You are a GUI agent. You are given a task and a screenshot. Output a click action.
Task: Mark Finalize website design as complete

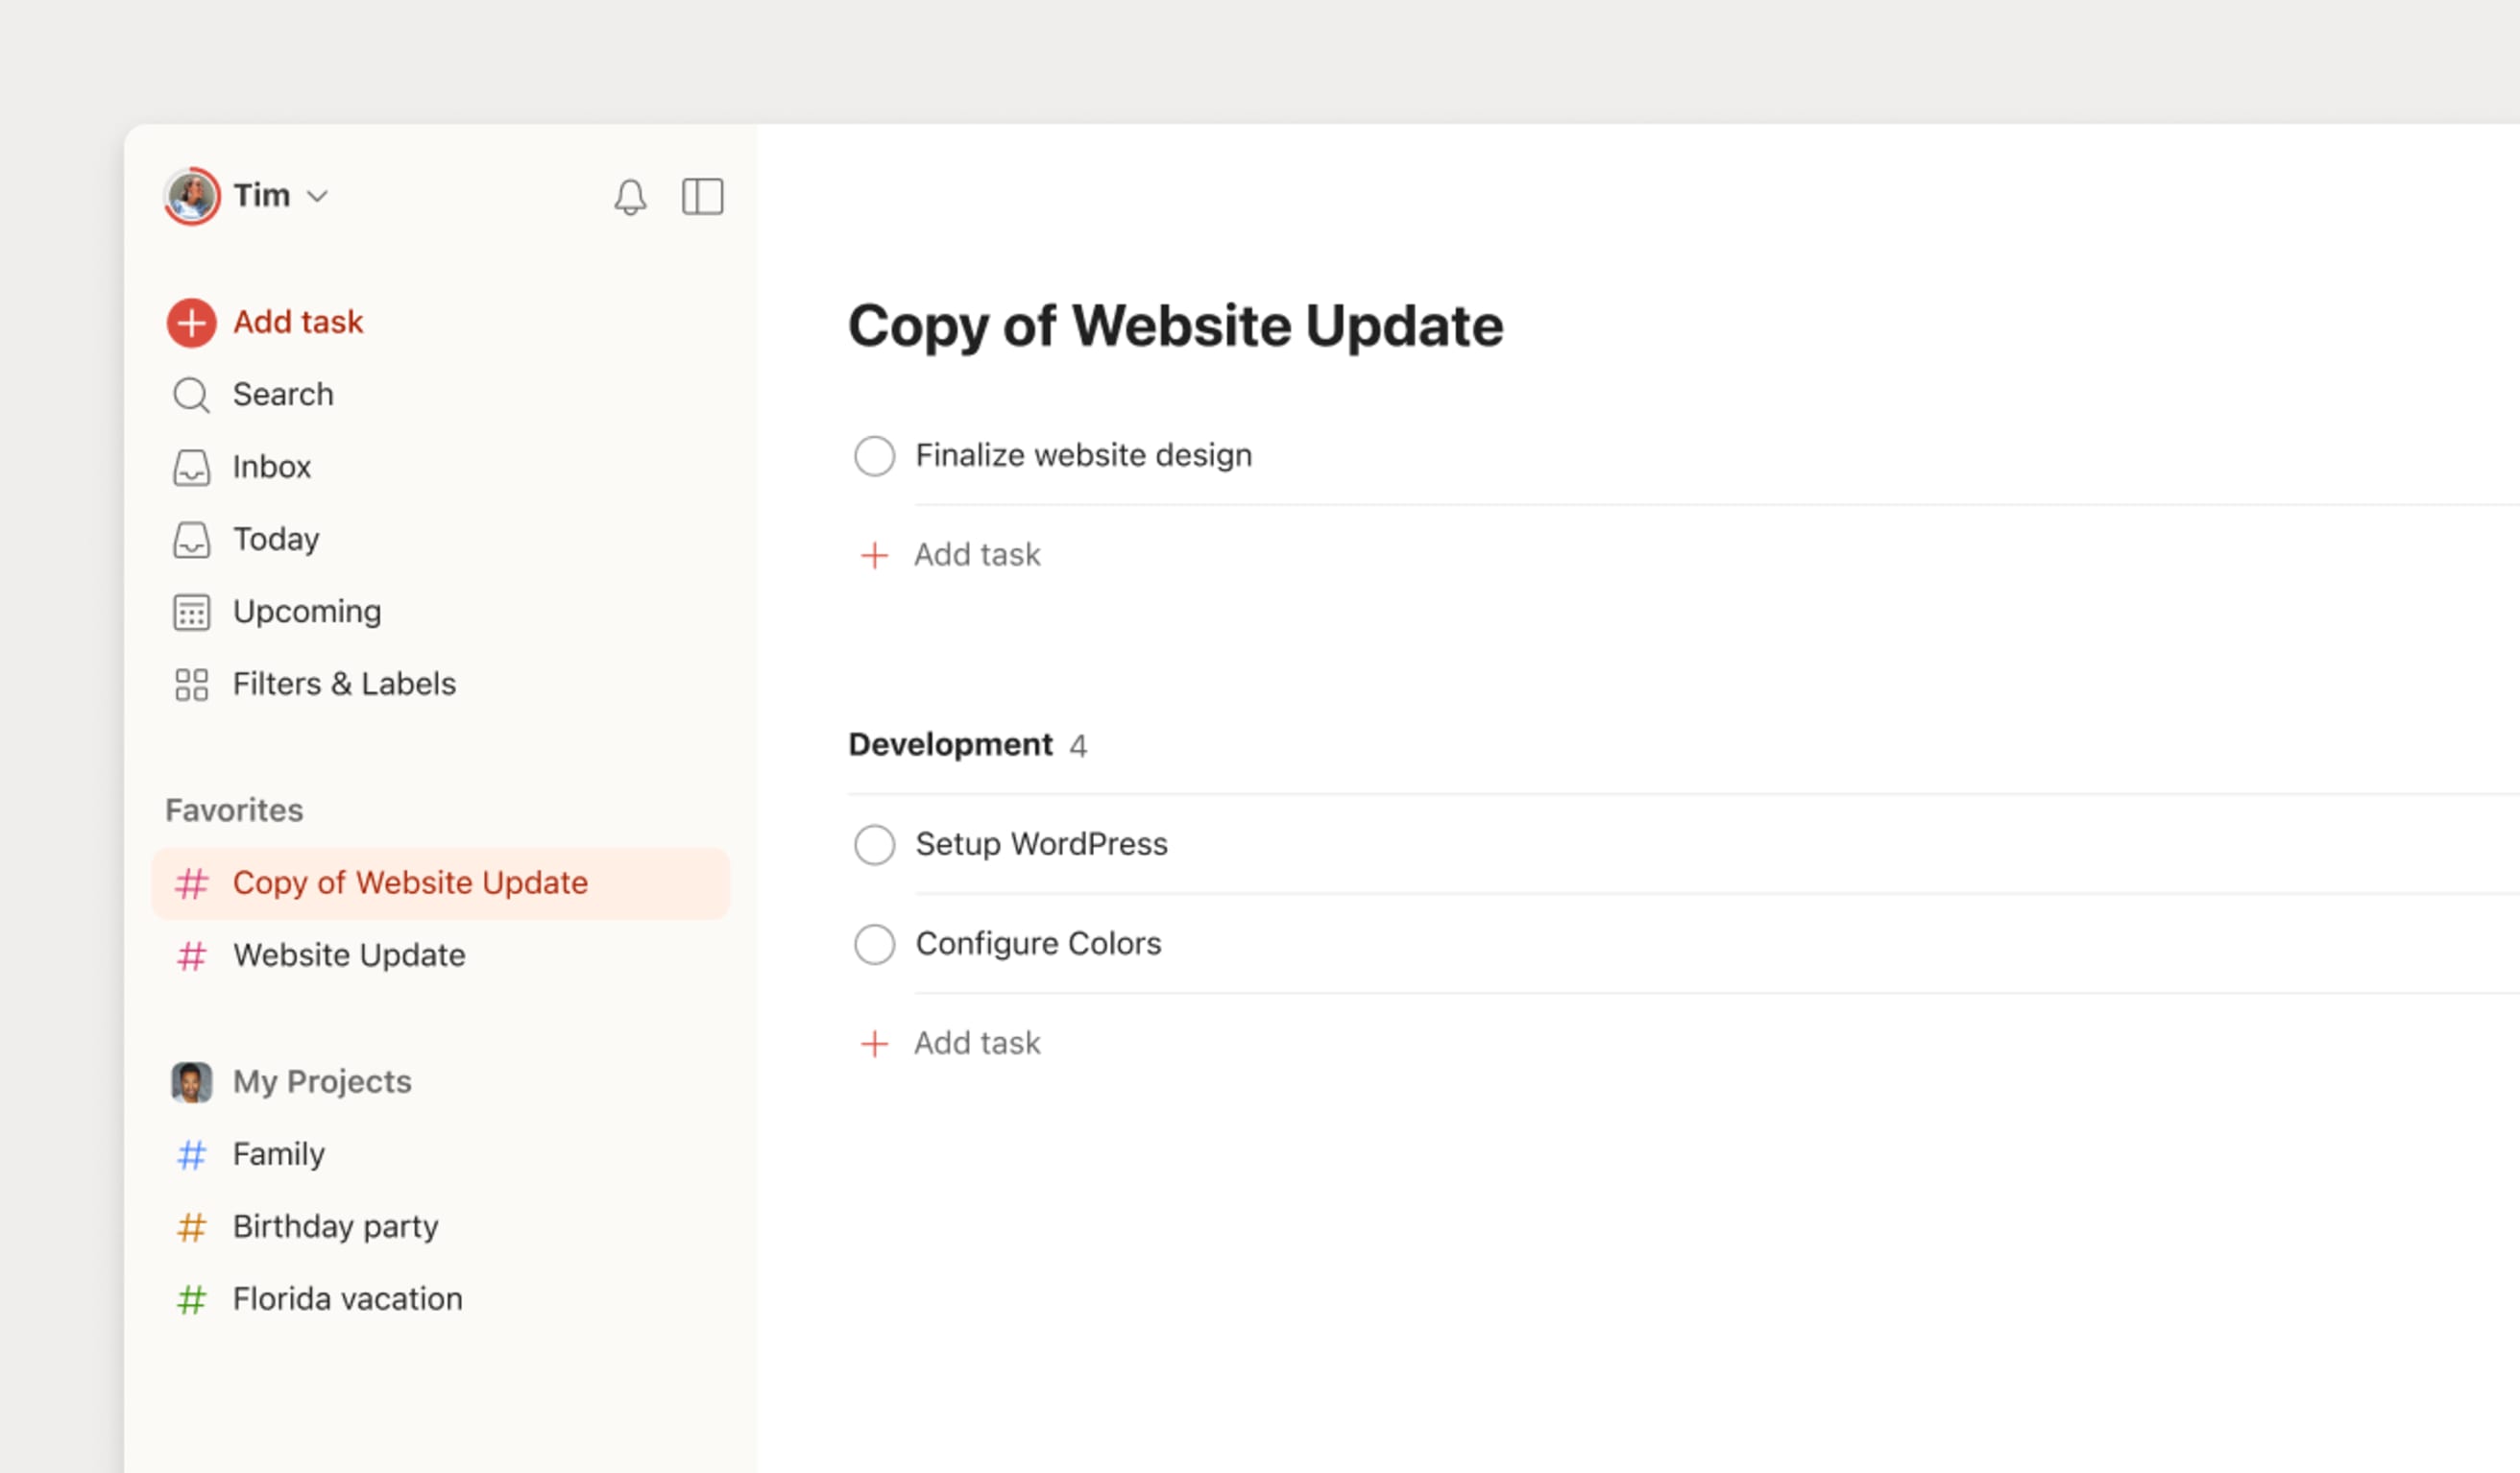[x=874, y=455]
